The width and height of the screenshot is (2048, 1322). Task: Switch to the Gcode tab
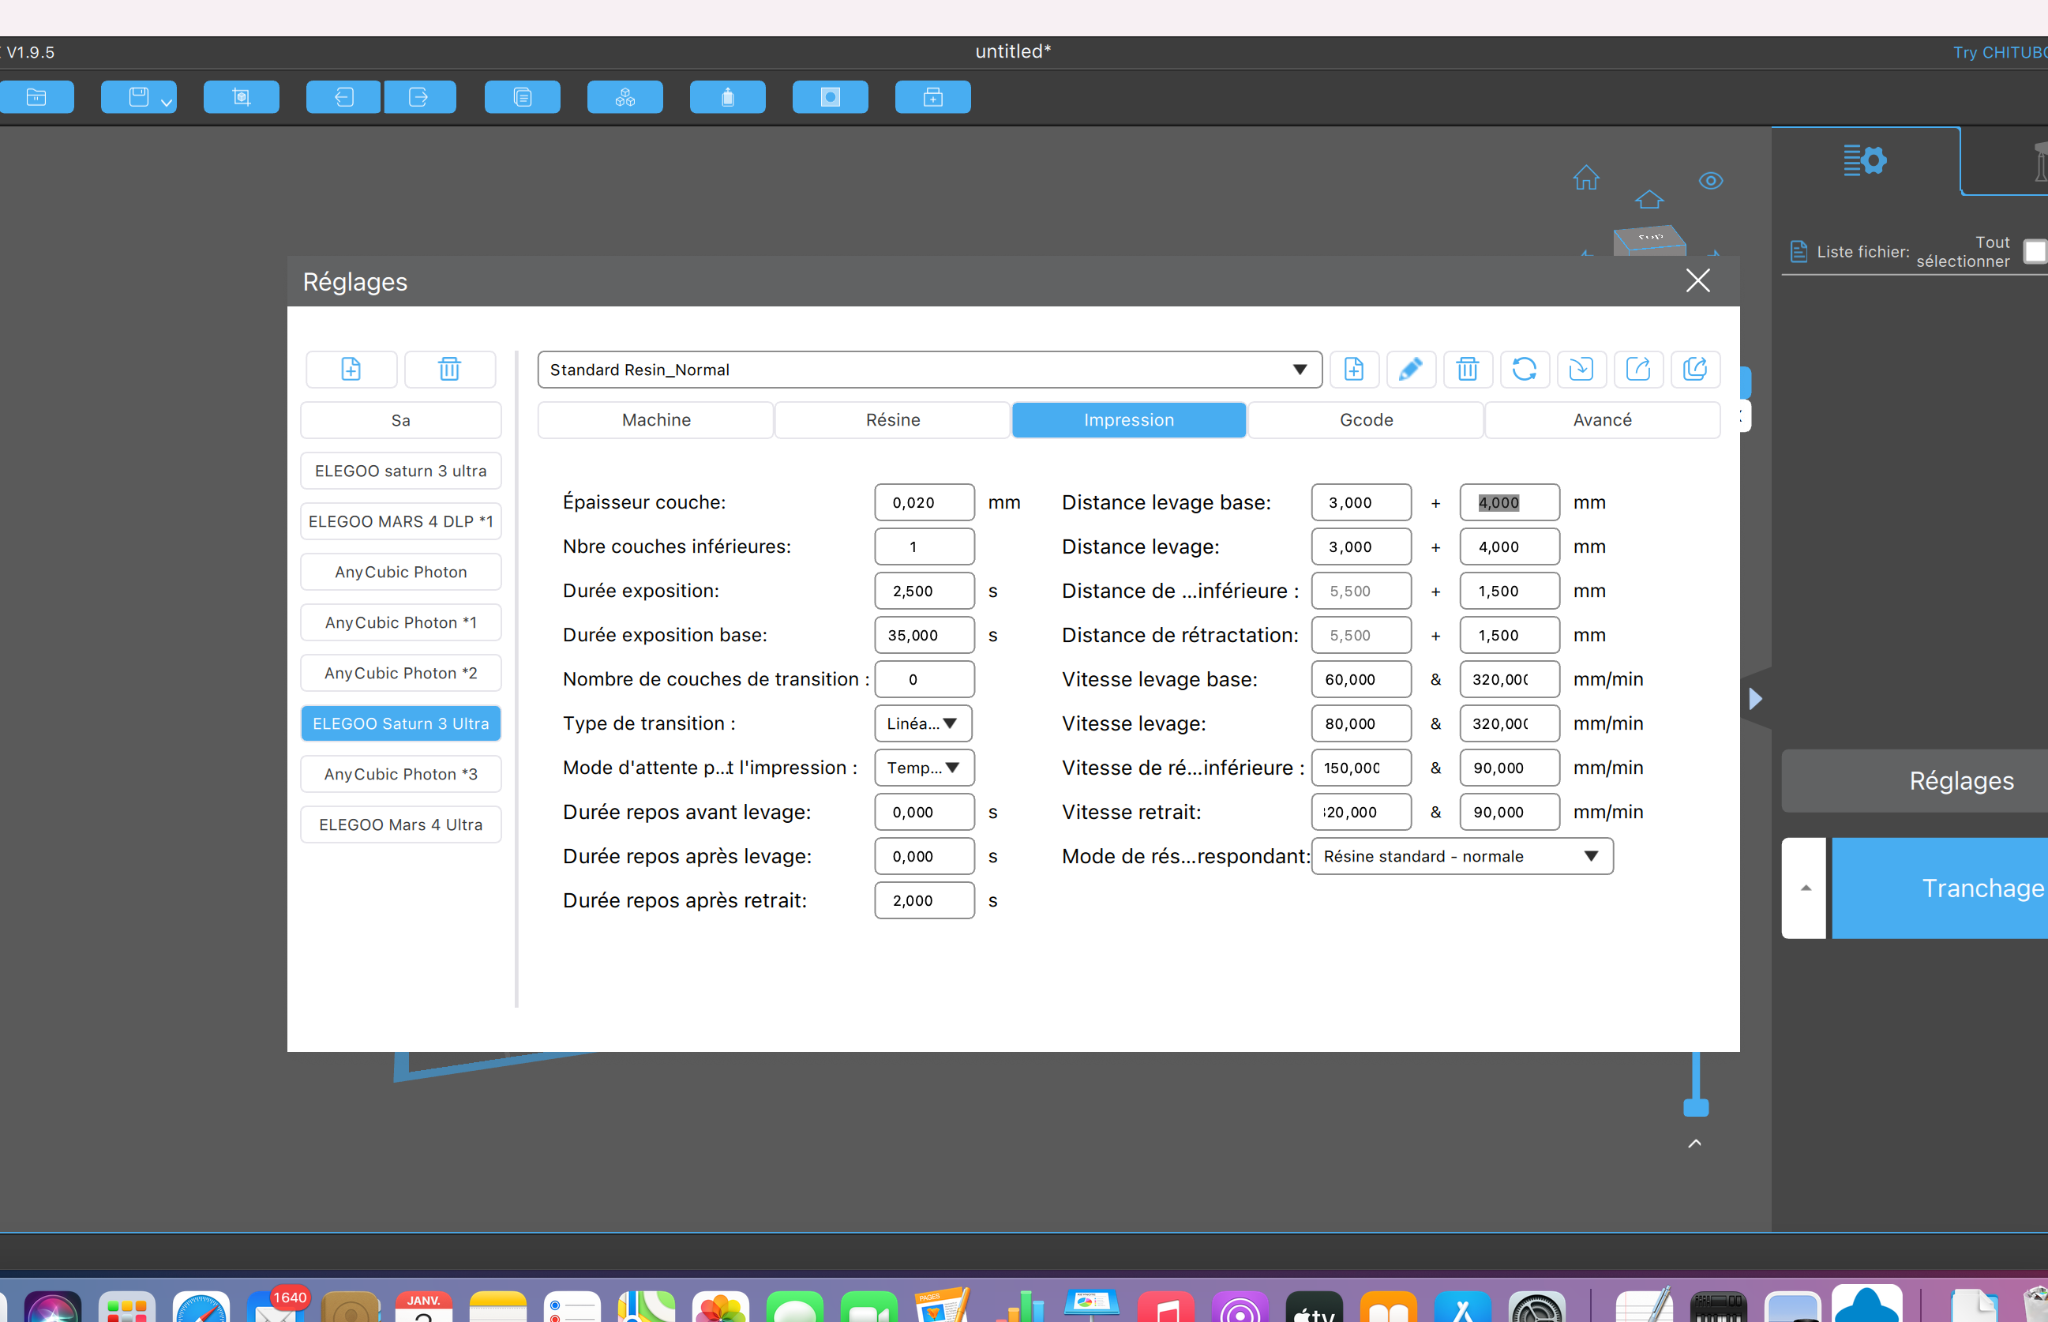(x=1366, y=420)
